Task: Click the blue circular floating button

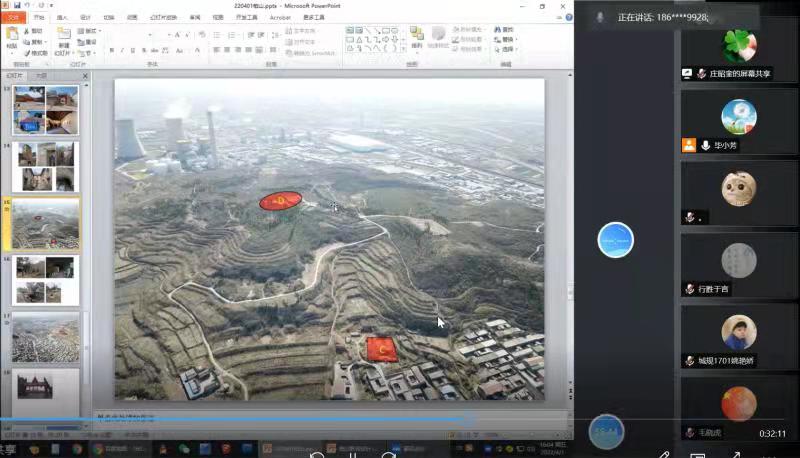Action: [x=615, y=240]
